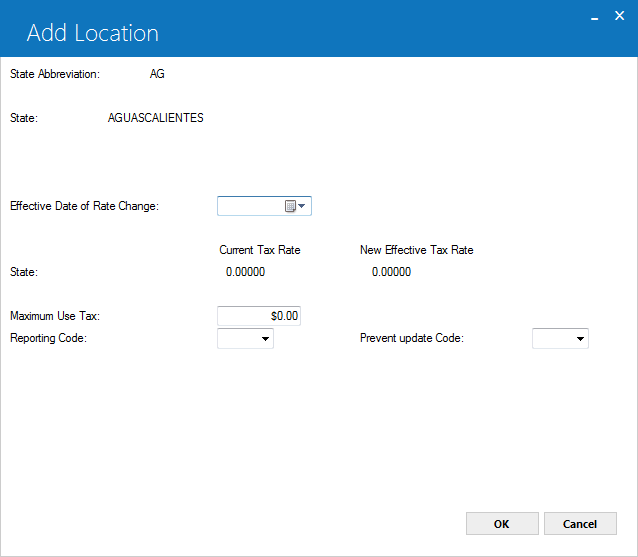Minimize the Add Location window
The image size is (638, 557).
(x=594, y=17)
